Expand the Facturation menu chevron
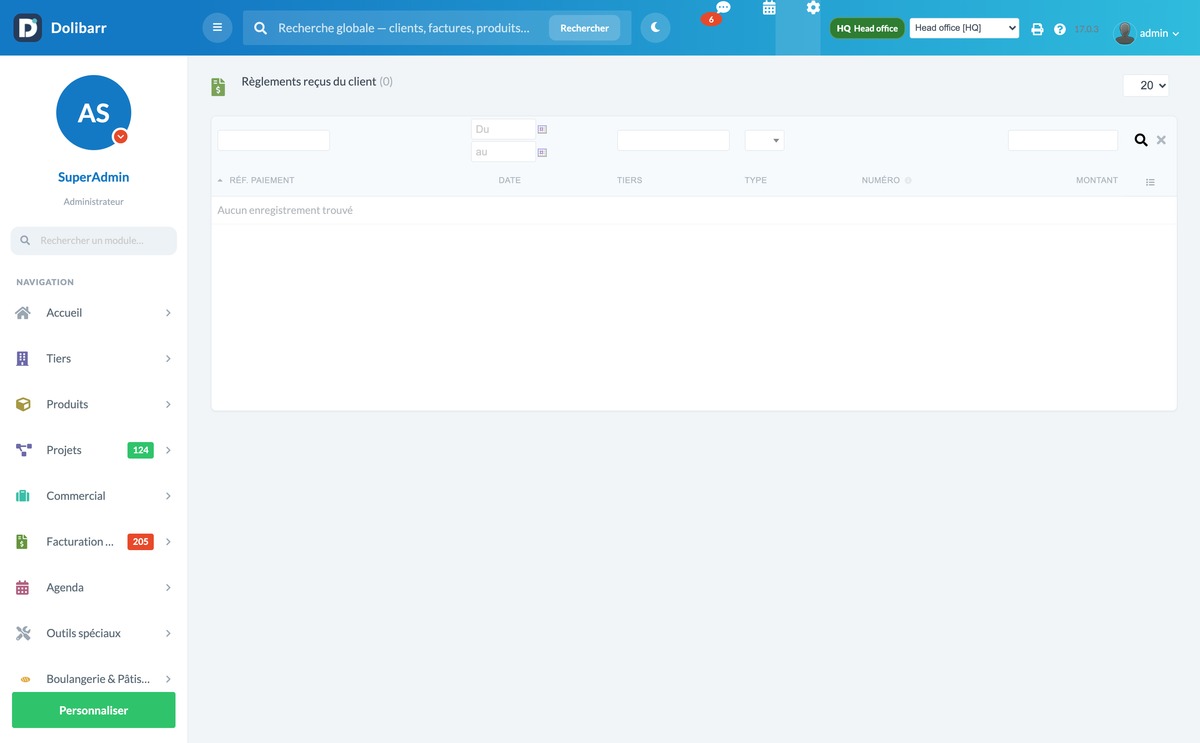Viewport: 1200px width, 743px height. [x=168, y=542]
